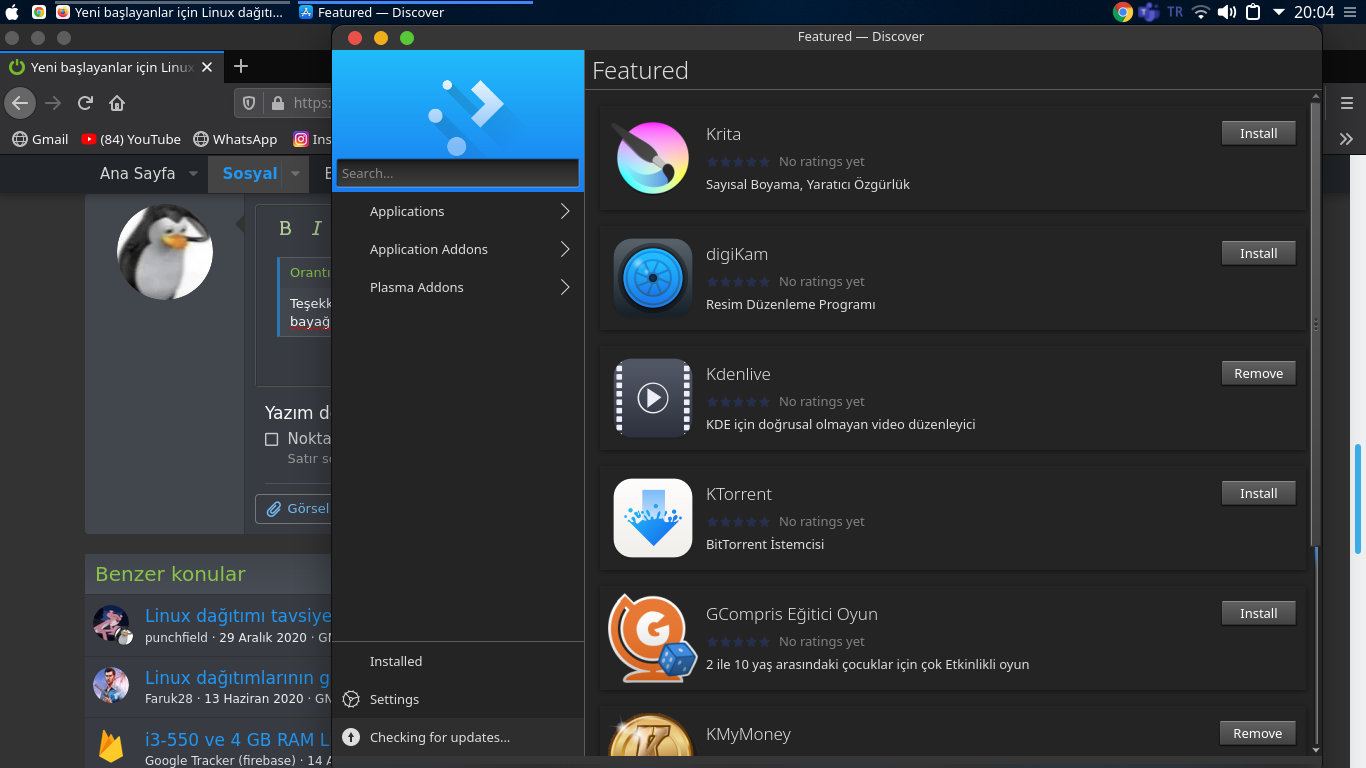The image size is (1366, 768).
Task: Go back in the Firefox window
Action: 20,103
